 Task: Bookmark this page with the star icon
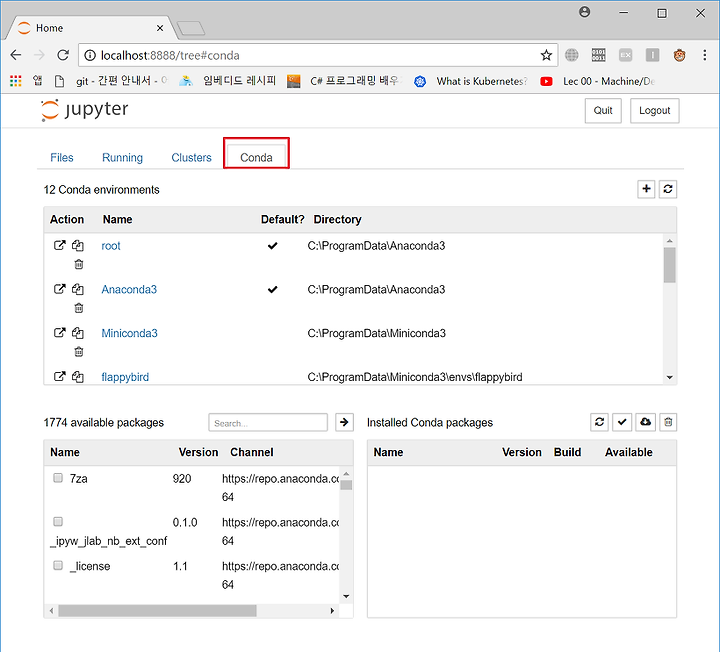546,56
